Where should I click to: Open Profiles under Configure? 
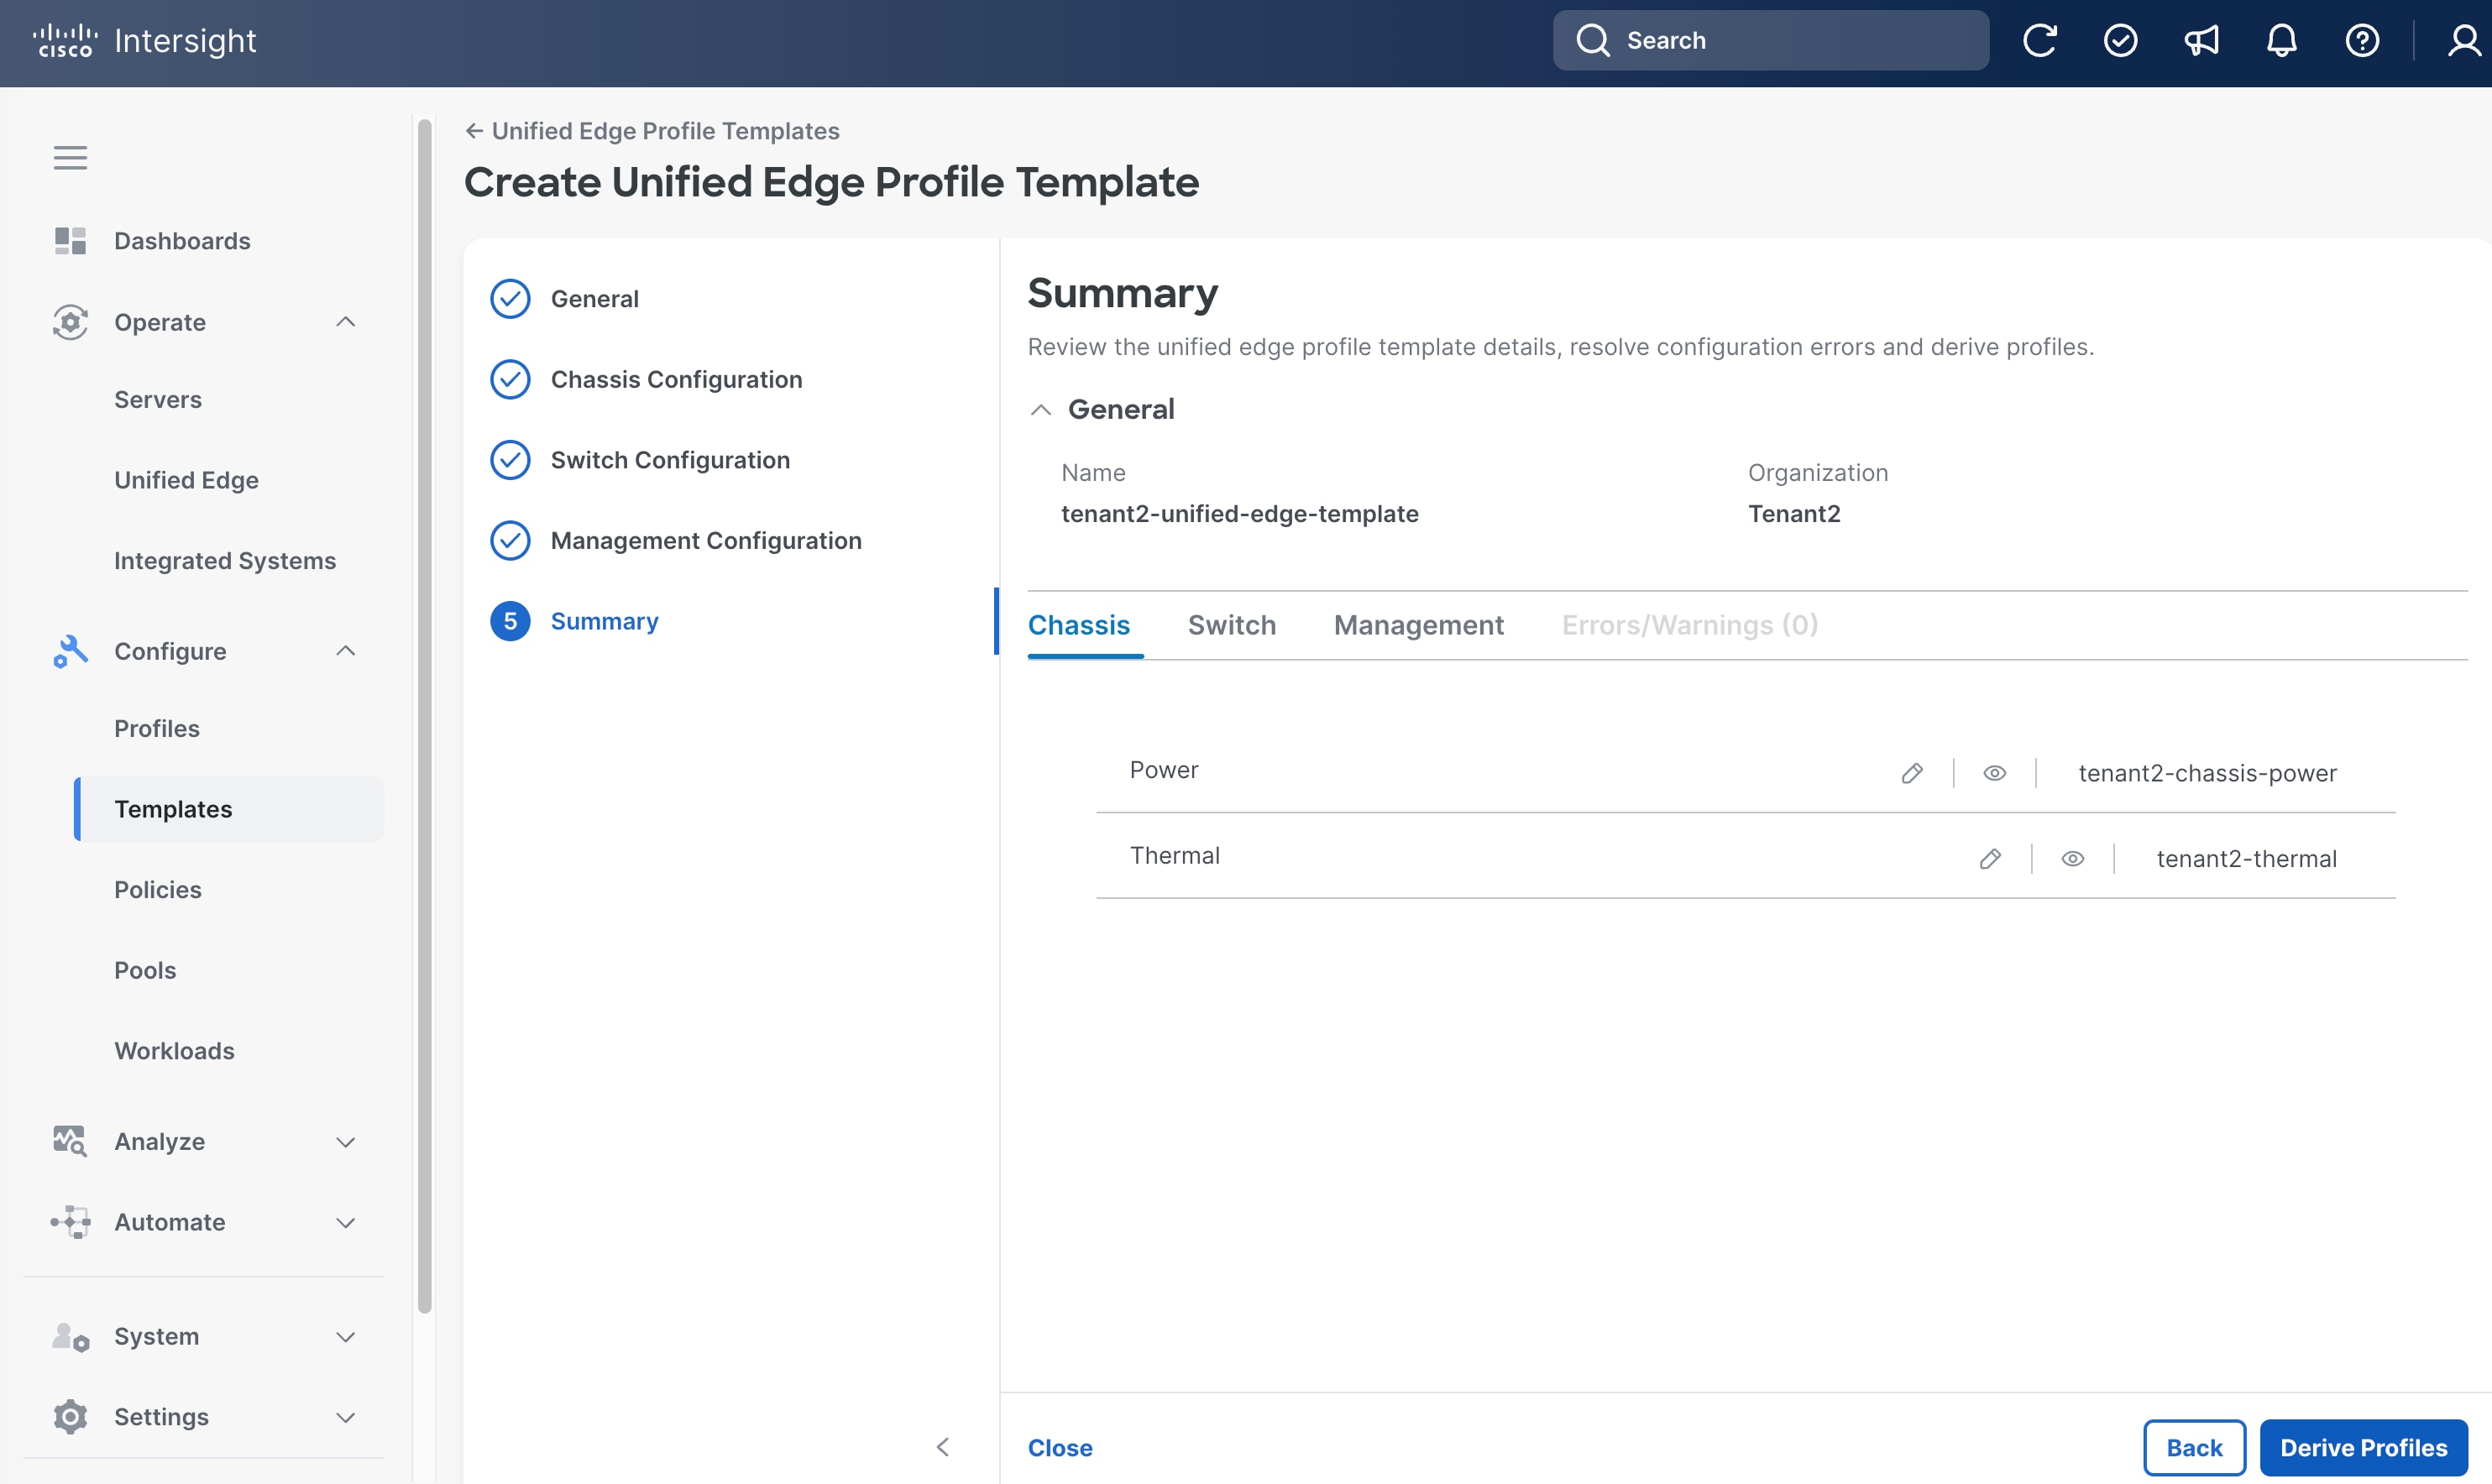[157, 729]
